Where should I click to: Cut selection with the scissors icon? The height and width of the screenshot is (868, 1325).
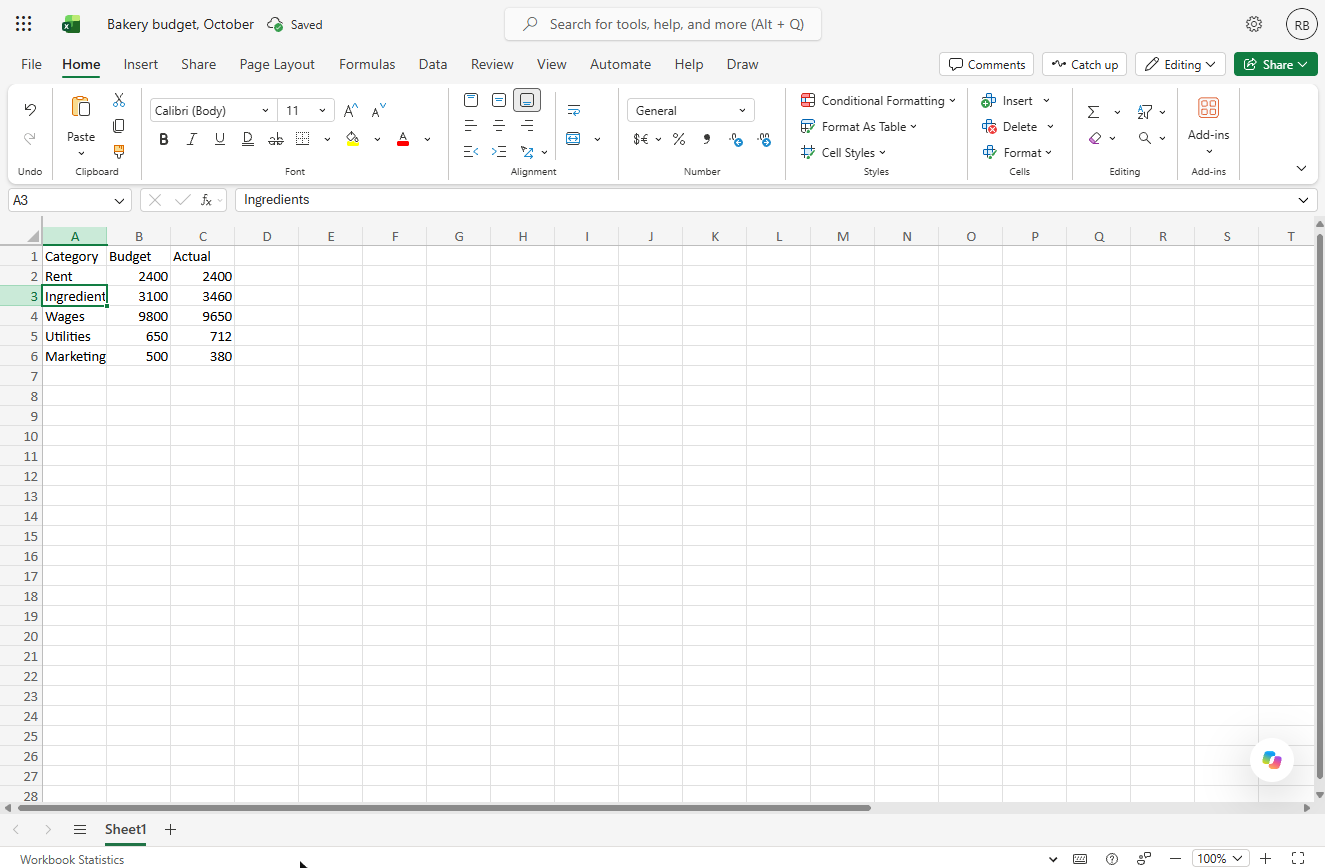[x=119, y=100]
